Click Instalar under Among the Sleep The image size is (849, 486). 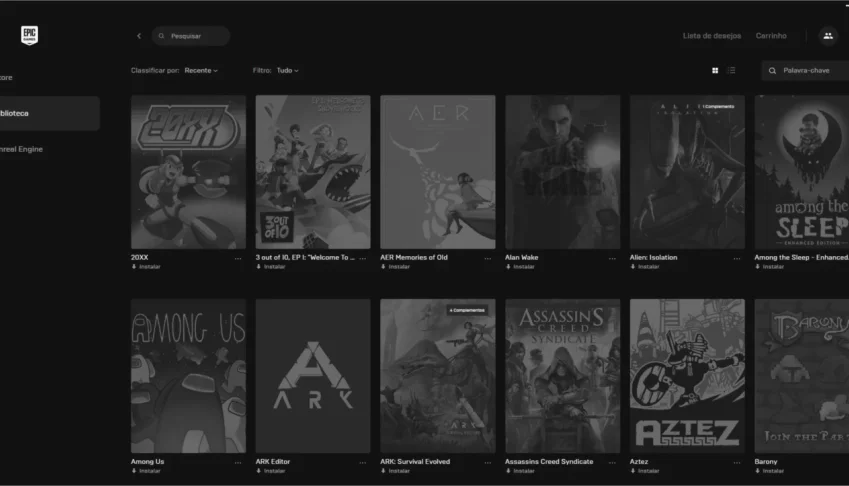769,267
